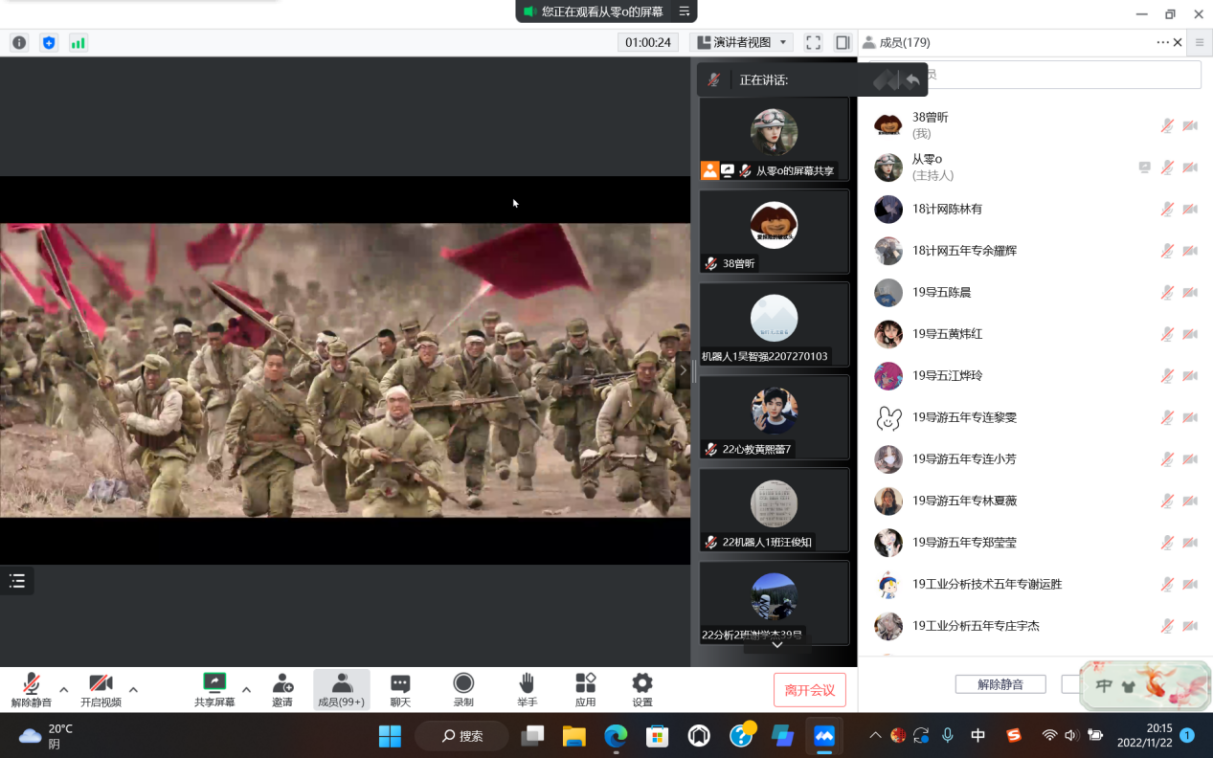The height and width of the screenshot is (758, 1213).
Task: Raise hand using the hand icon
Action: [526, 689]
